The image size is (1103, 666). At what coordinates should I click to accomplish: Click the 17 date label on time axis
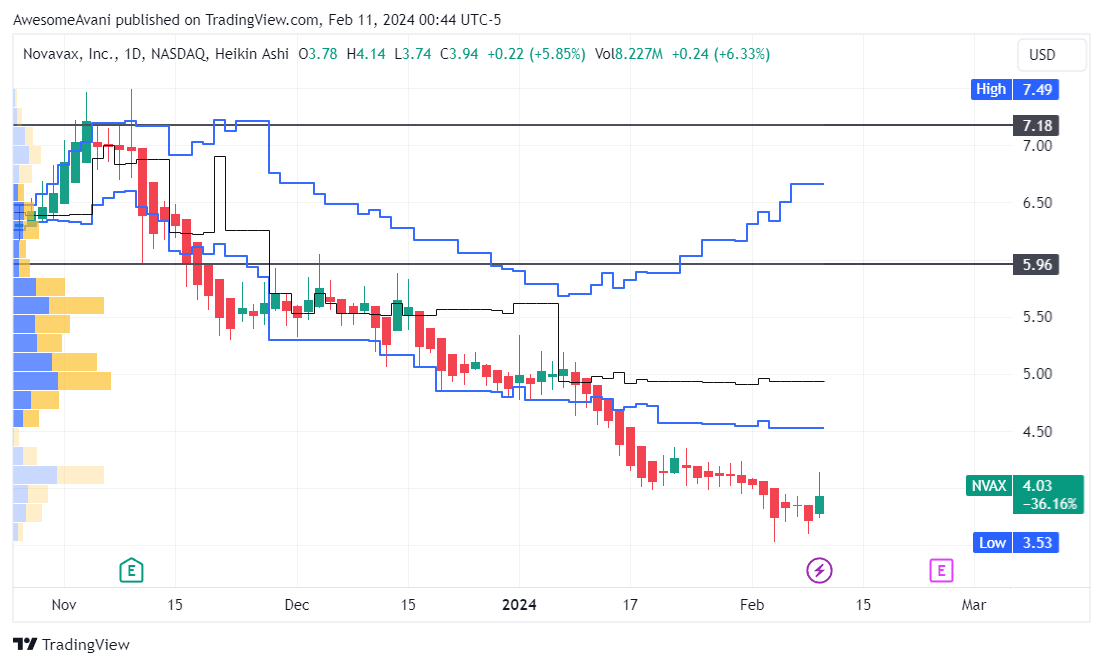(630, 605)
